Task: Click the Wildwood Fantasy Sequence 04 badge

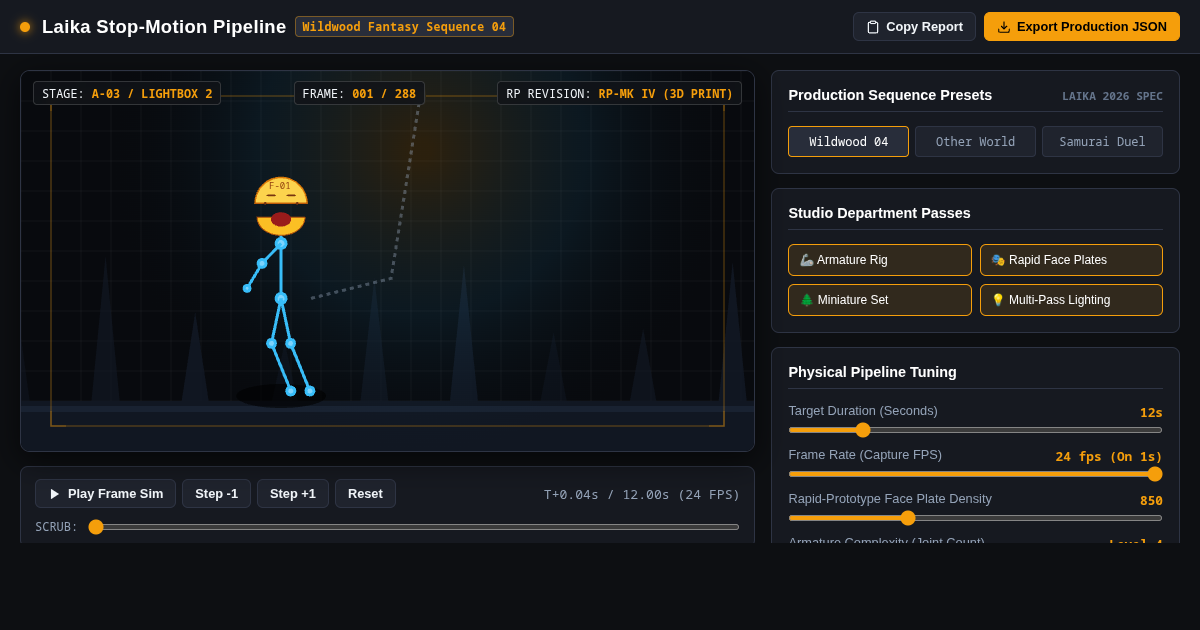Action: [404, 27]
